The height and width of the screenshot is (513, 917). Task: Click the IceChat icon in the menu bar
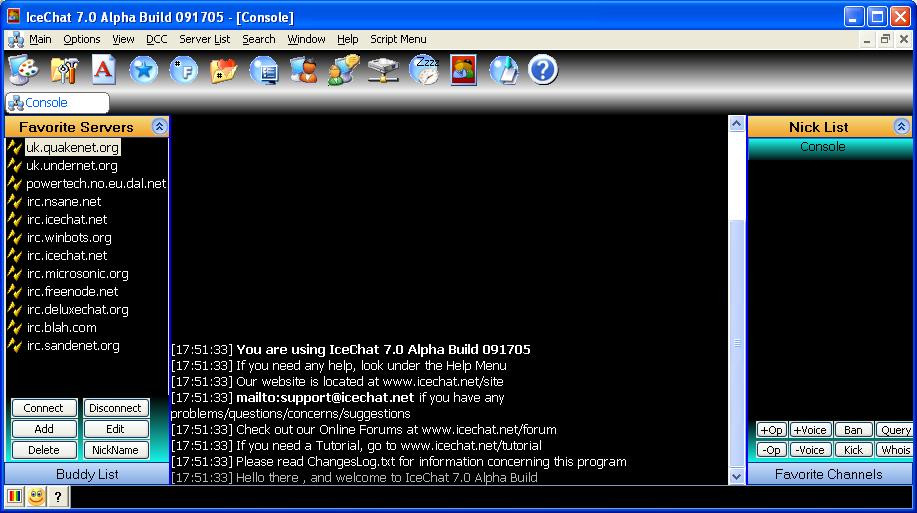(x=16, y=39)
